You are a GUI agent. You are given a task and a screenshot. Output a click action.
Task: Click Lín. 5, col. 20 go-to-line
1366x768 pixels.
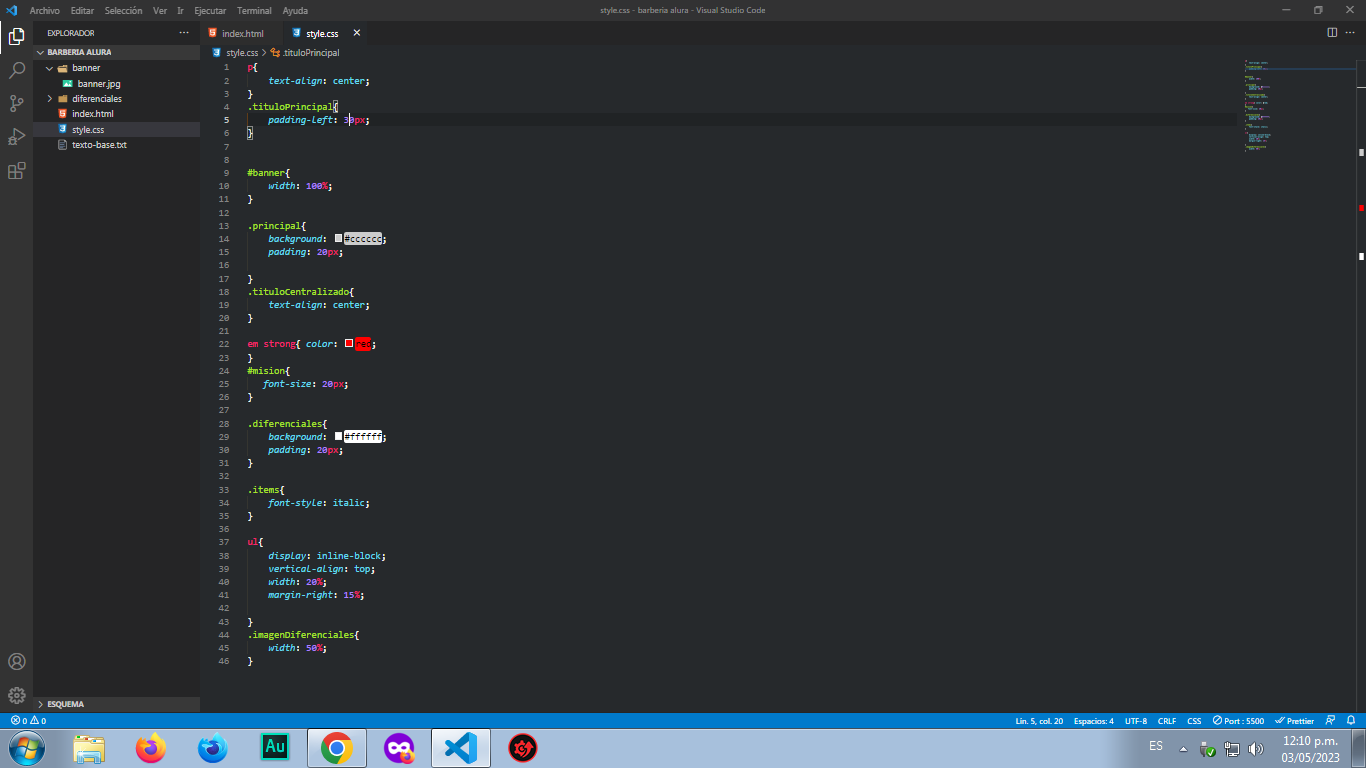click(x=1039, y=720)
